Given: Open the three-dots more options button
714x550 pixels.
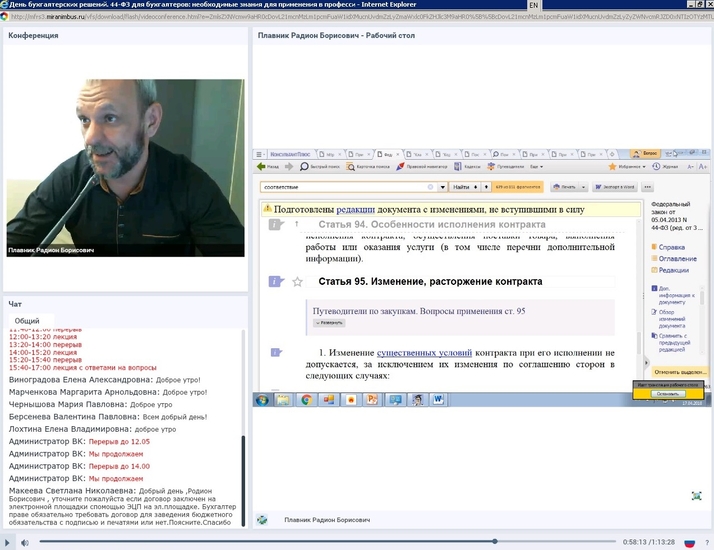Looking at the screenshot, I should 648,187.
